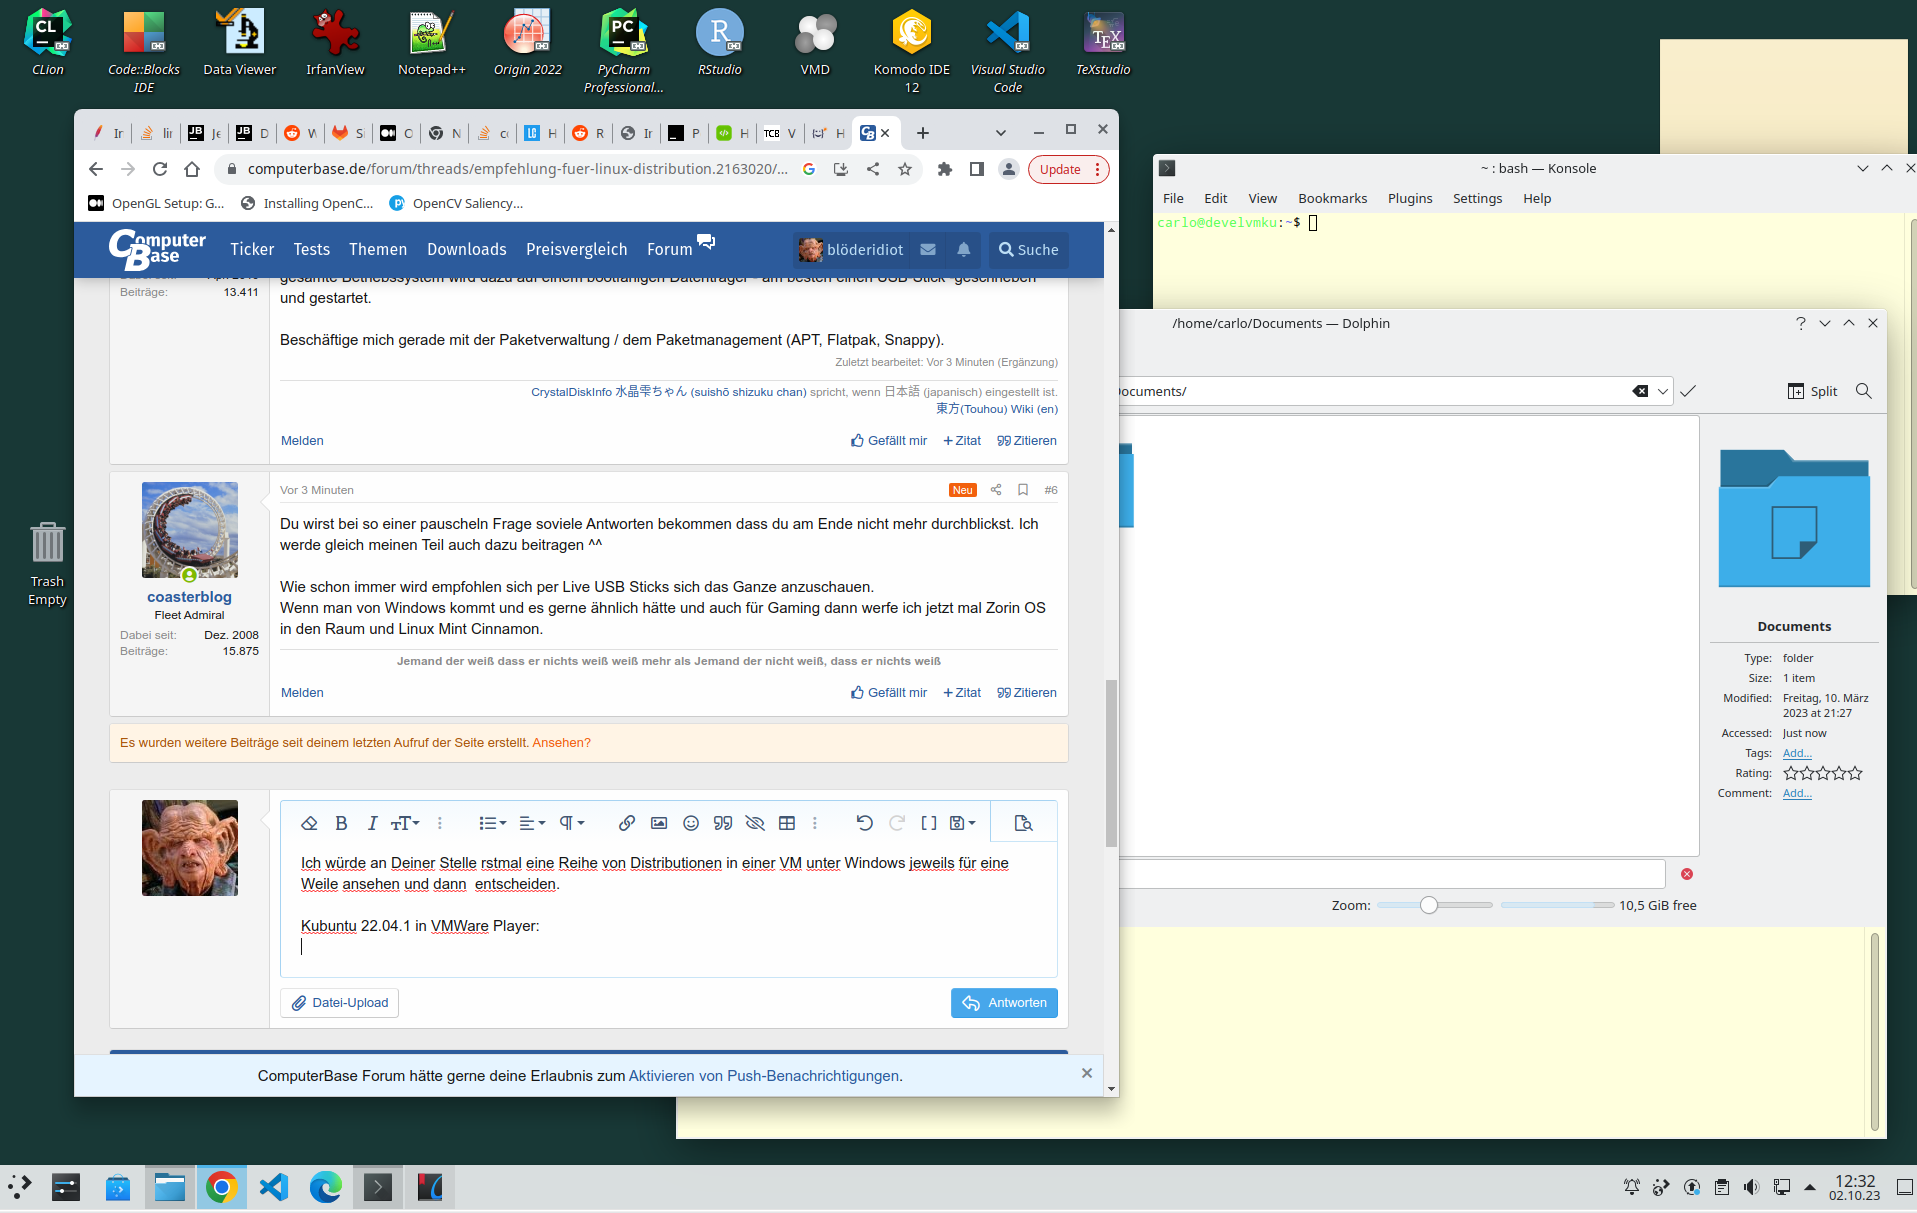Open the inbox envelope icon on ComputerBase

point(928,250)
